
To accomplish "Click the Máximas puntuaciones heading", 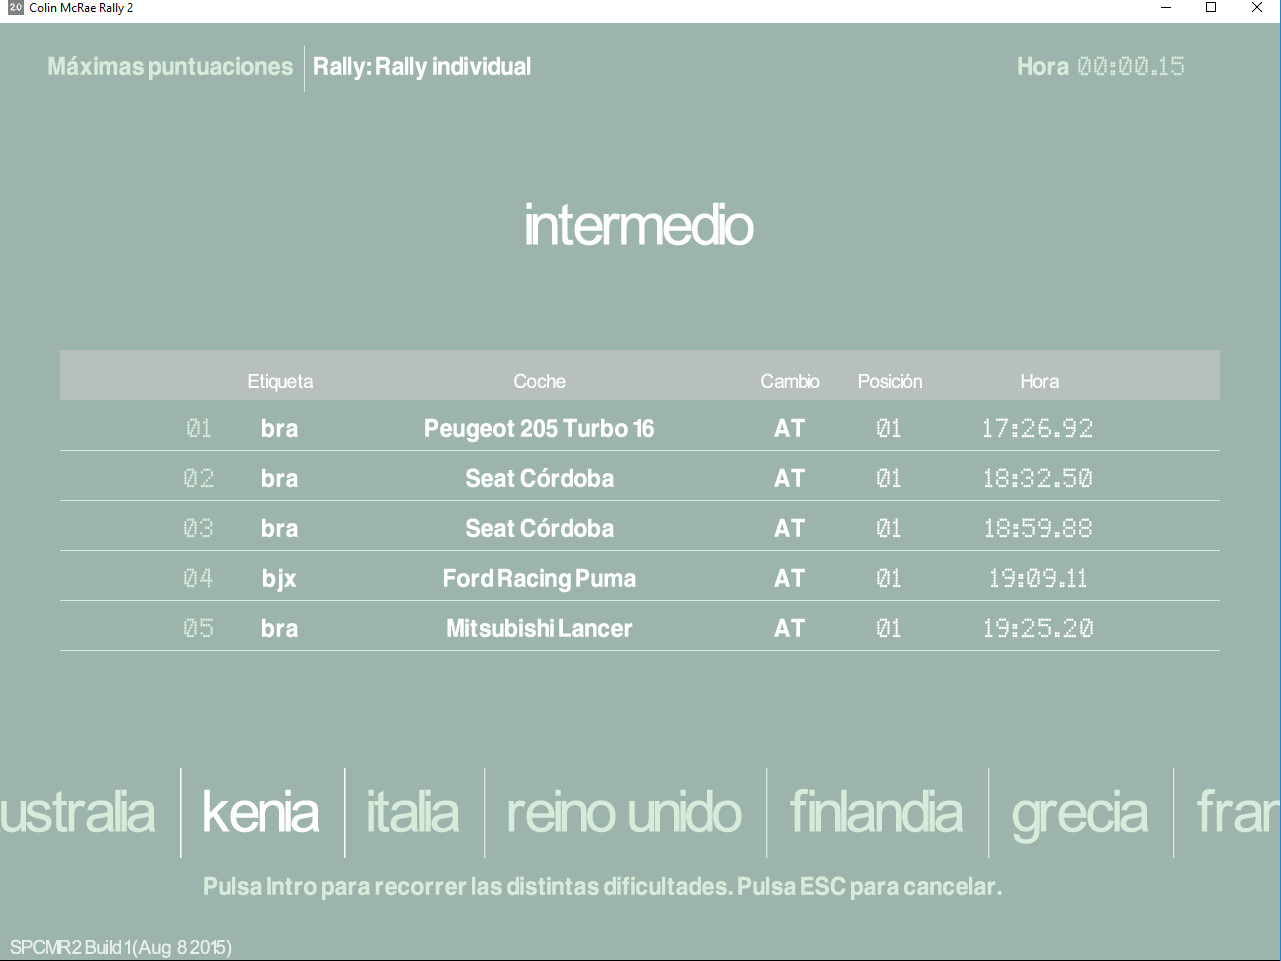I will click(x=170, y=67).
